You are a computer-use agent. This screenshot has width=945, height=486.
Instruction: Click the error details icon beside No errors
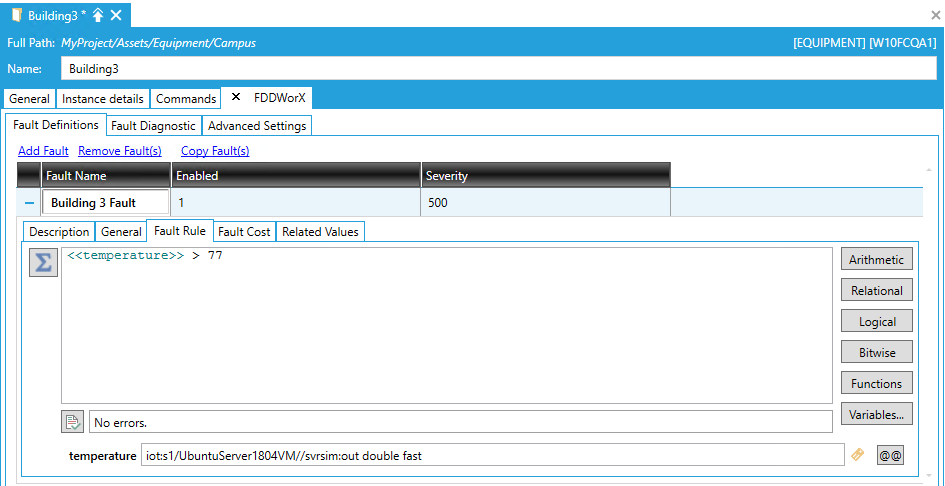(x=72, y=422)
